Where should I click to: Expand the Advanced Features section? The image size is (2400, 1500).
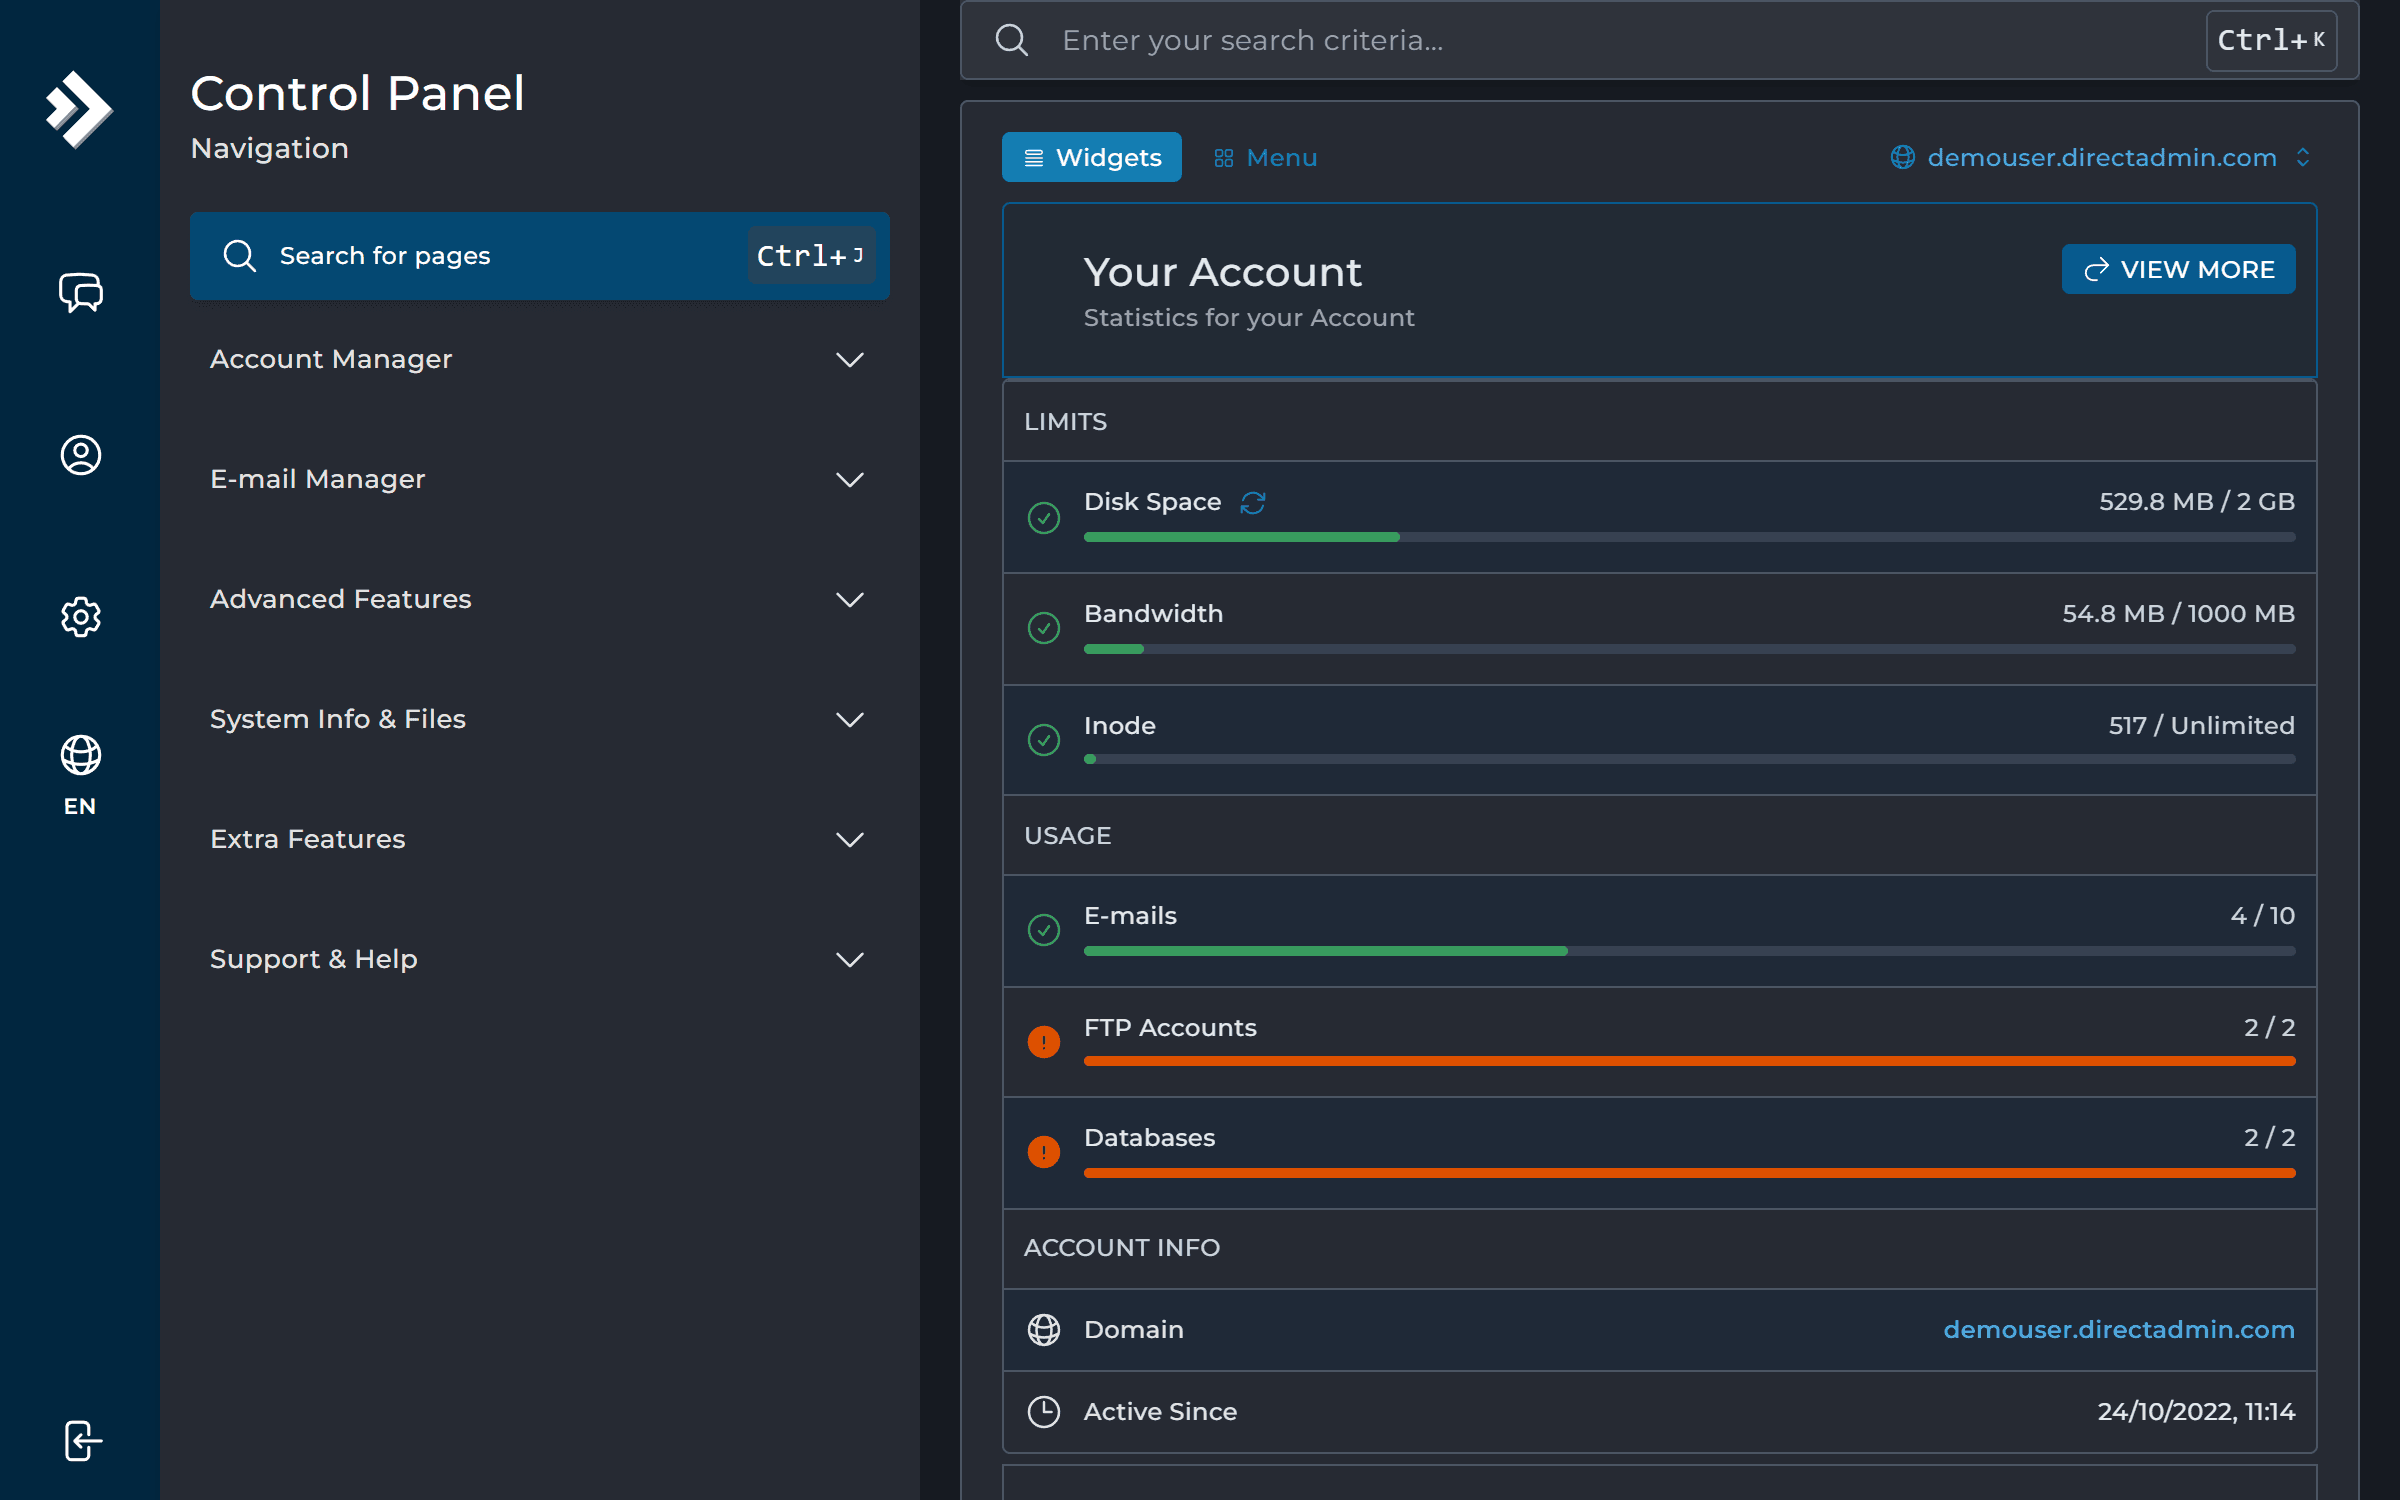coord(540,599)
